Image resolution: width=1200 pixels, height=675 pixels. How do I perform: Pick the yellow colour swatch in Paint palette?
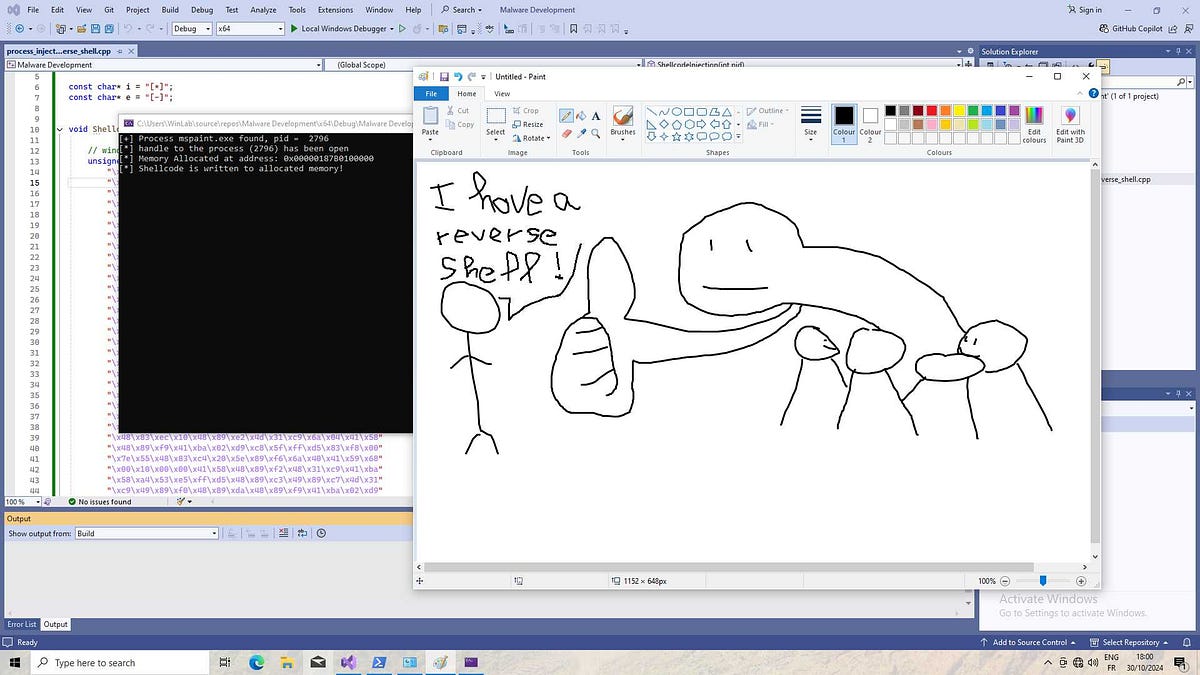[x=959, y=111]
